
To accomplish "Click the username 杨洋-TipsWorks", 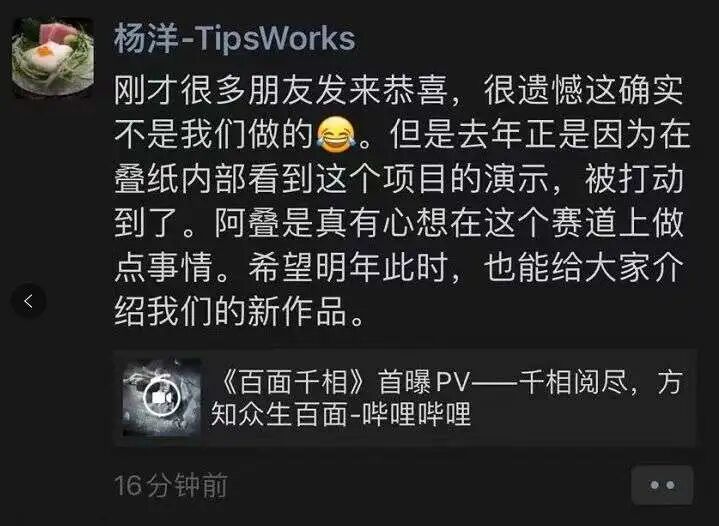I will tap(234, 39).
